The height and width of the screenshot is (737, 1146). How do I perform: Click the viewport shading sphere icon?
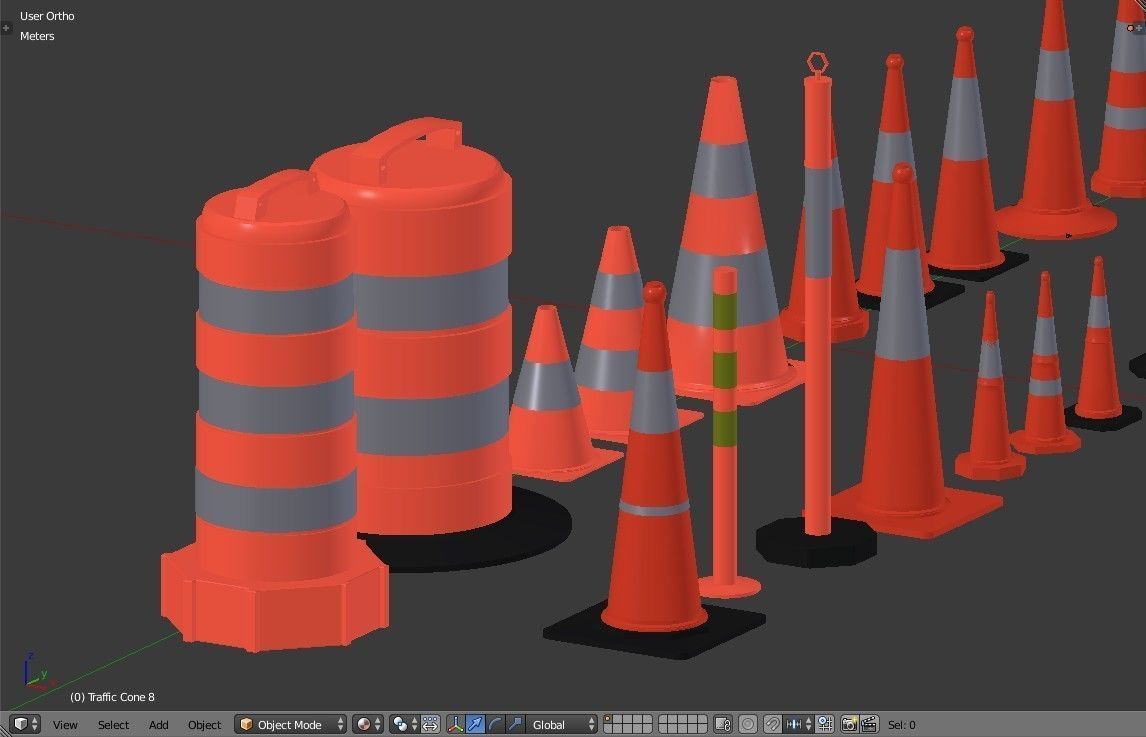[366, 724]
